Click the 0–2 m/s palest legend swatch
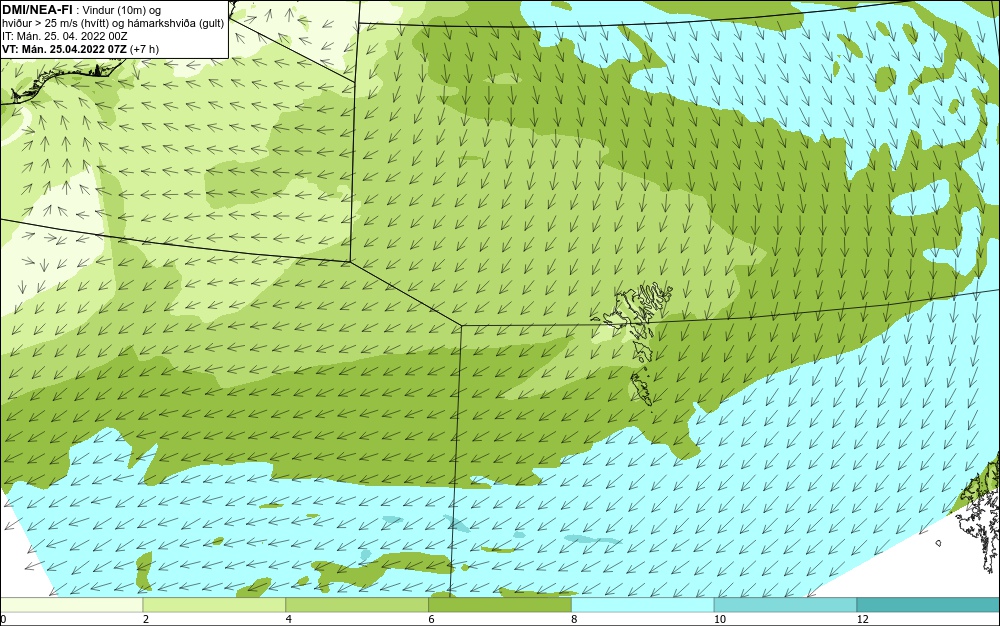 click(71, 605)
